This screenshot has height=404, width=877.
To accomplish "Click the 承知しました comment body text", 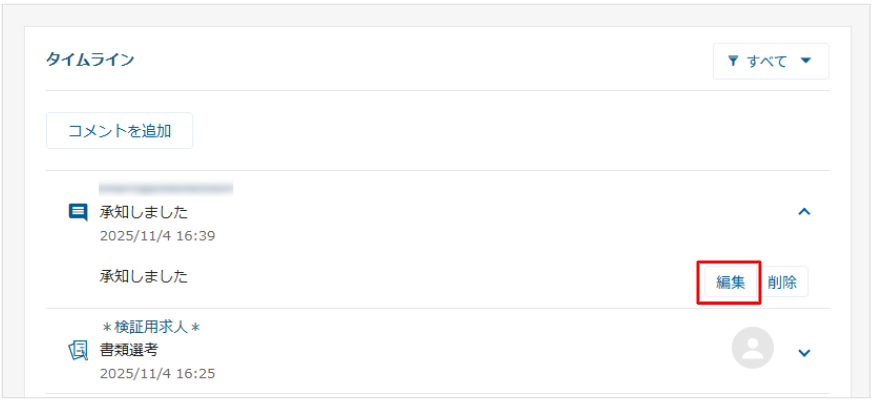I will click(143, 276).
